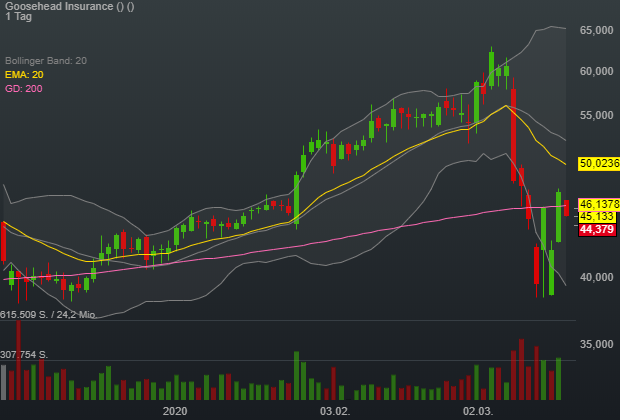
Task: Click the '03.02.' date axis label
Action: (x=335, y=411)
